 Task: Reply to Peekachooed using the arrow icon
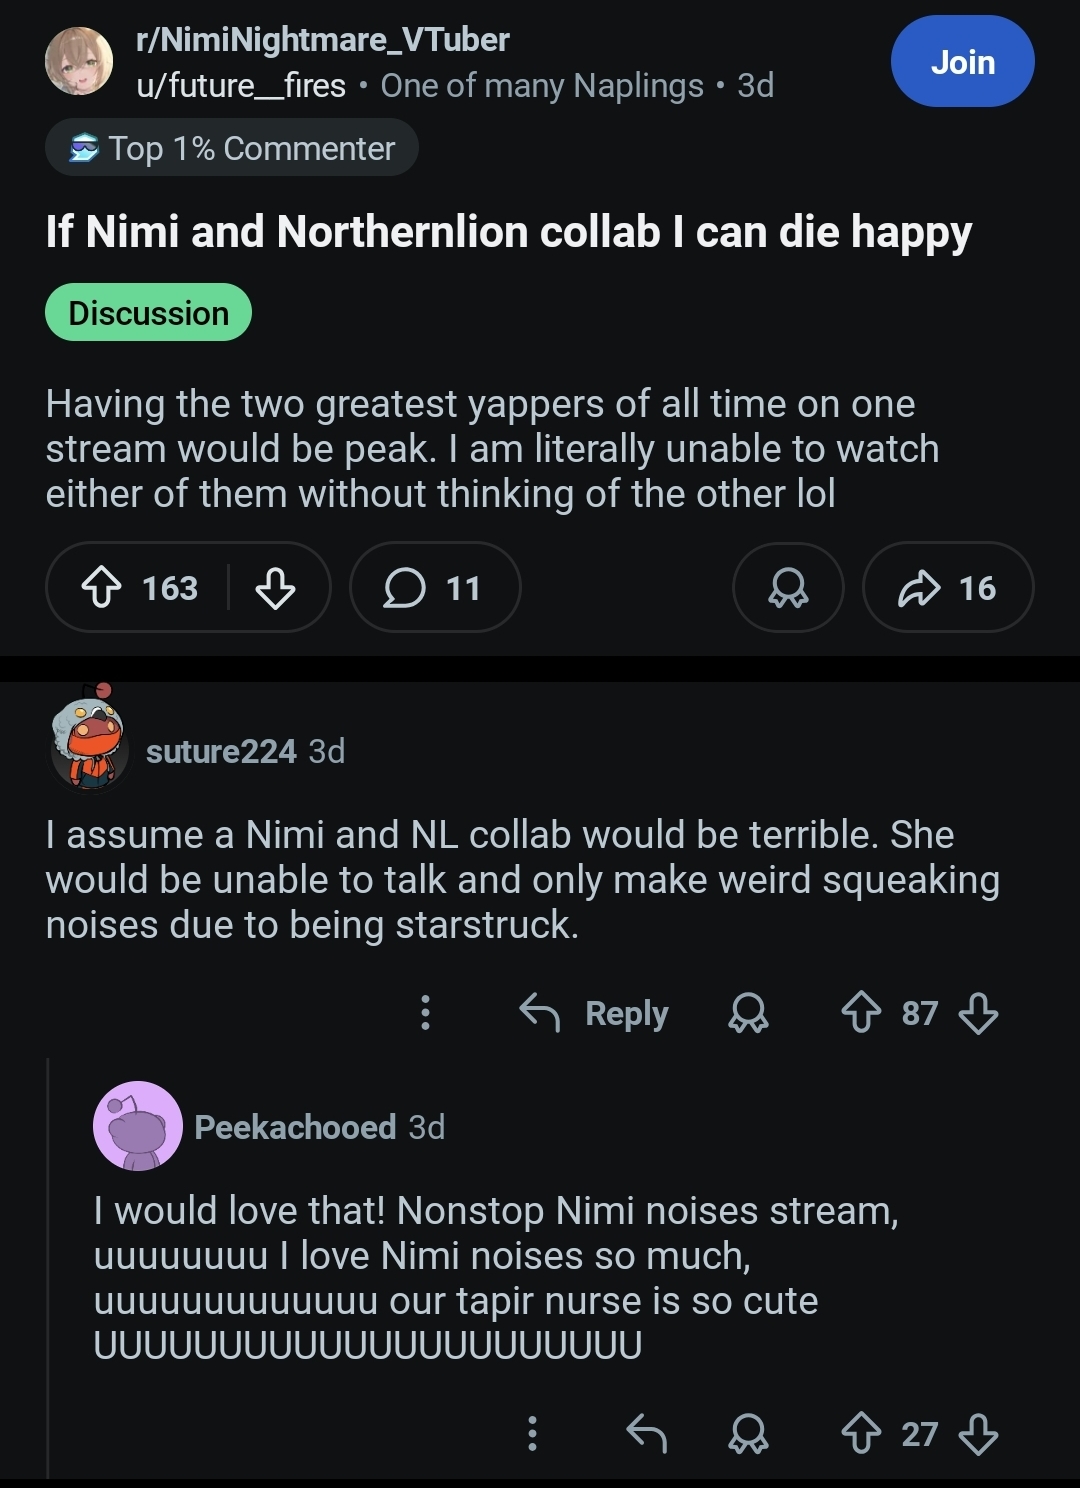point(646,1434)
